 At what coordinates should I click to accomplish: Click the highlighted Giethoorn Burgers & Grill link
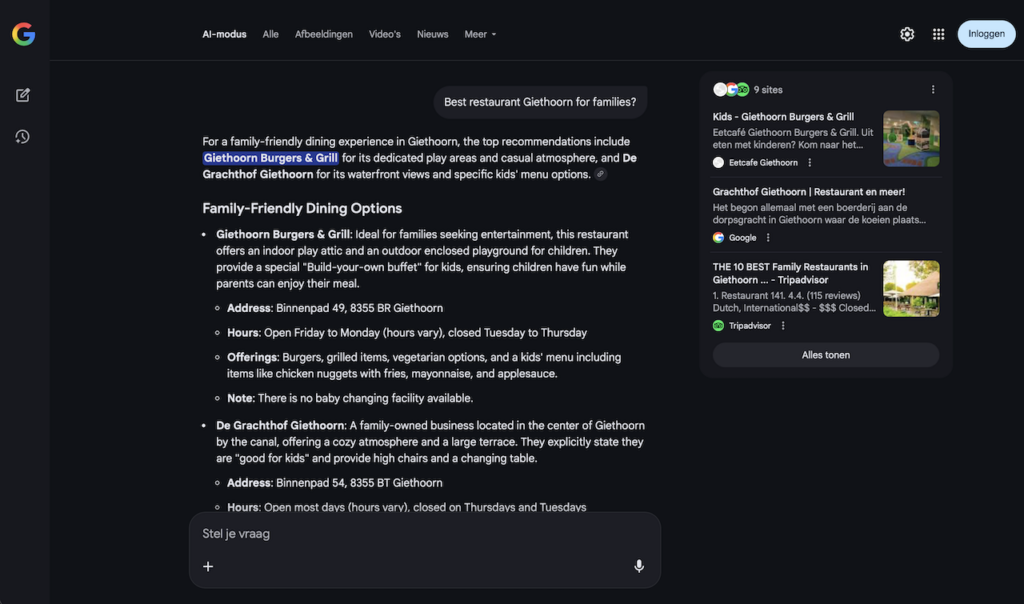click(x=270, y=158)
